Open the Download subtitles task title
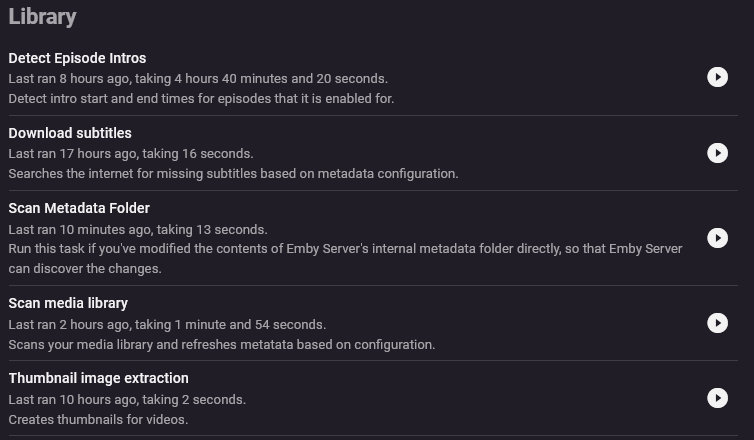 pyautogui.click(x=70, y=133)
